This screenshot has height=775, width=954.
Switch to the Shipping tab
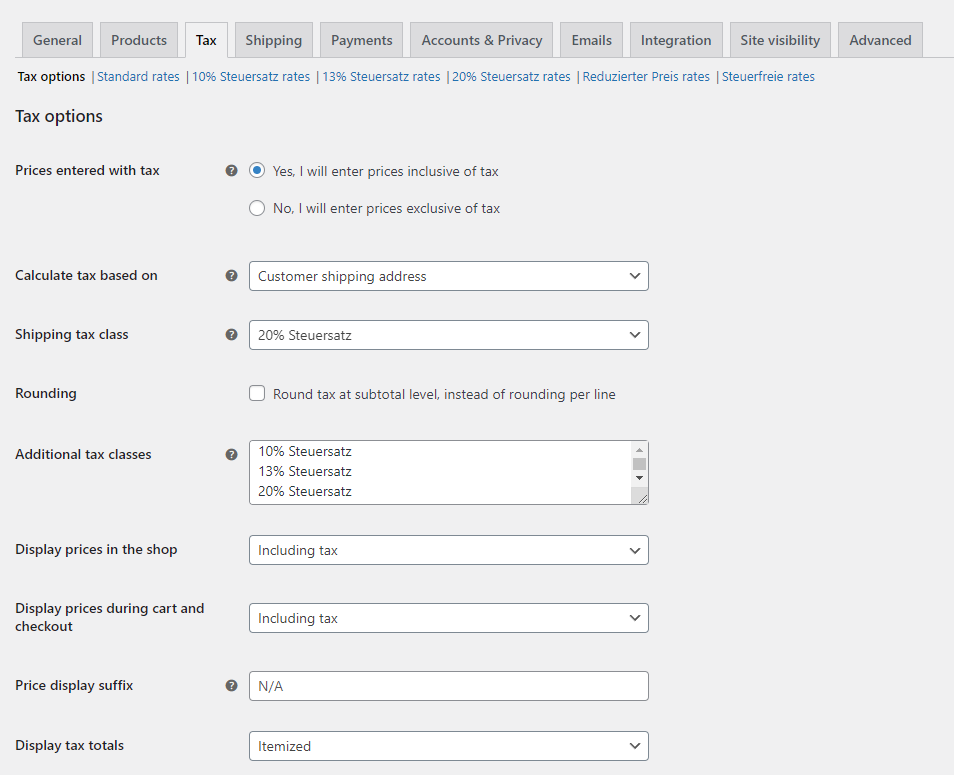coord(273,41)
